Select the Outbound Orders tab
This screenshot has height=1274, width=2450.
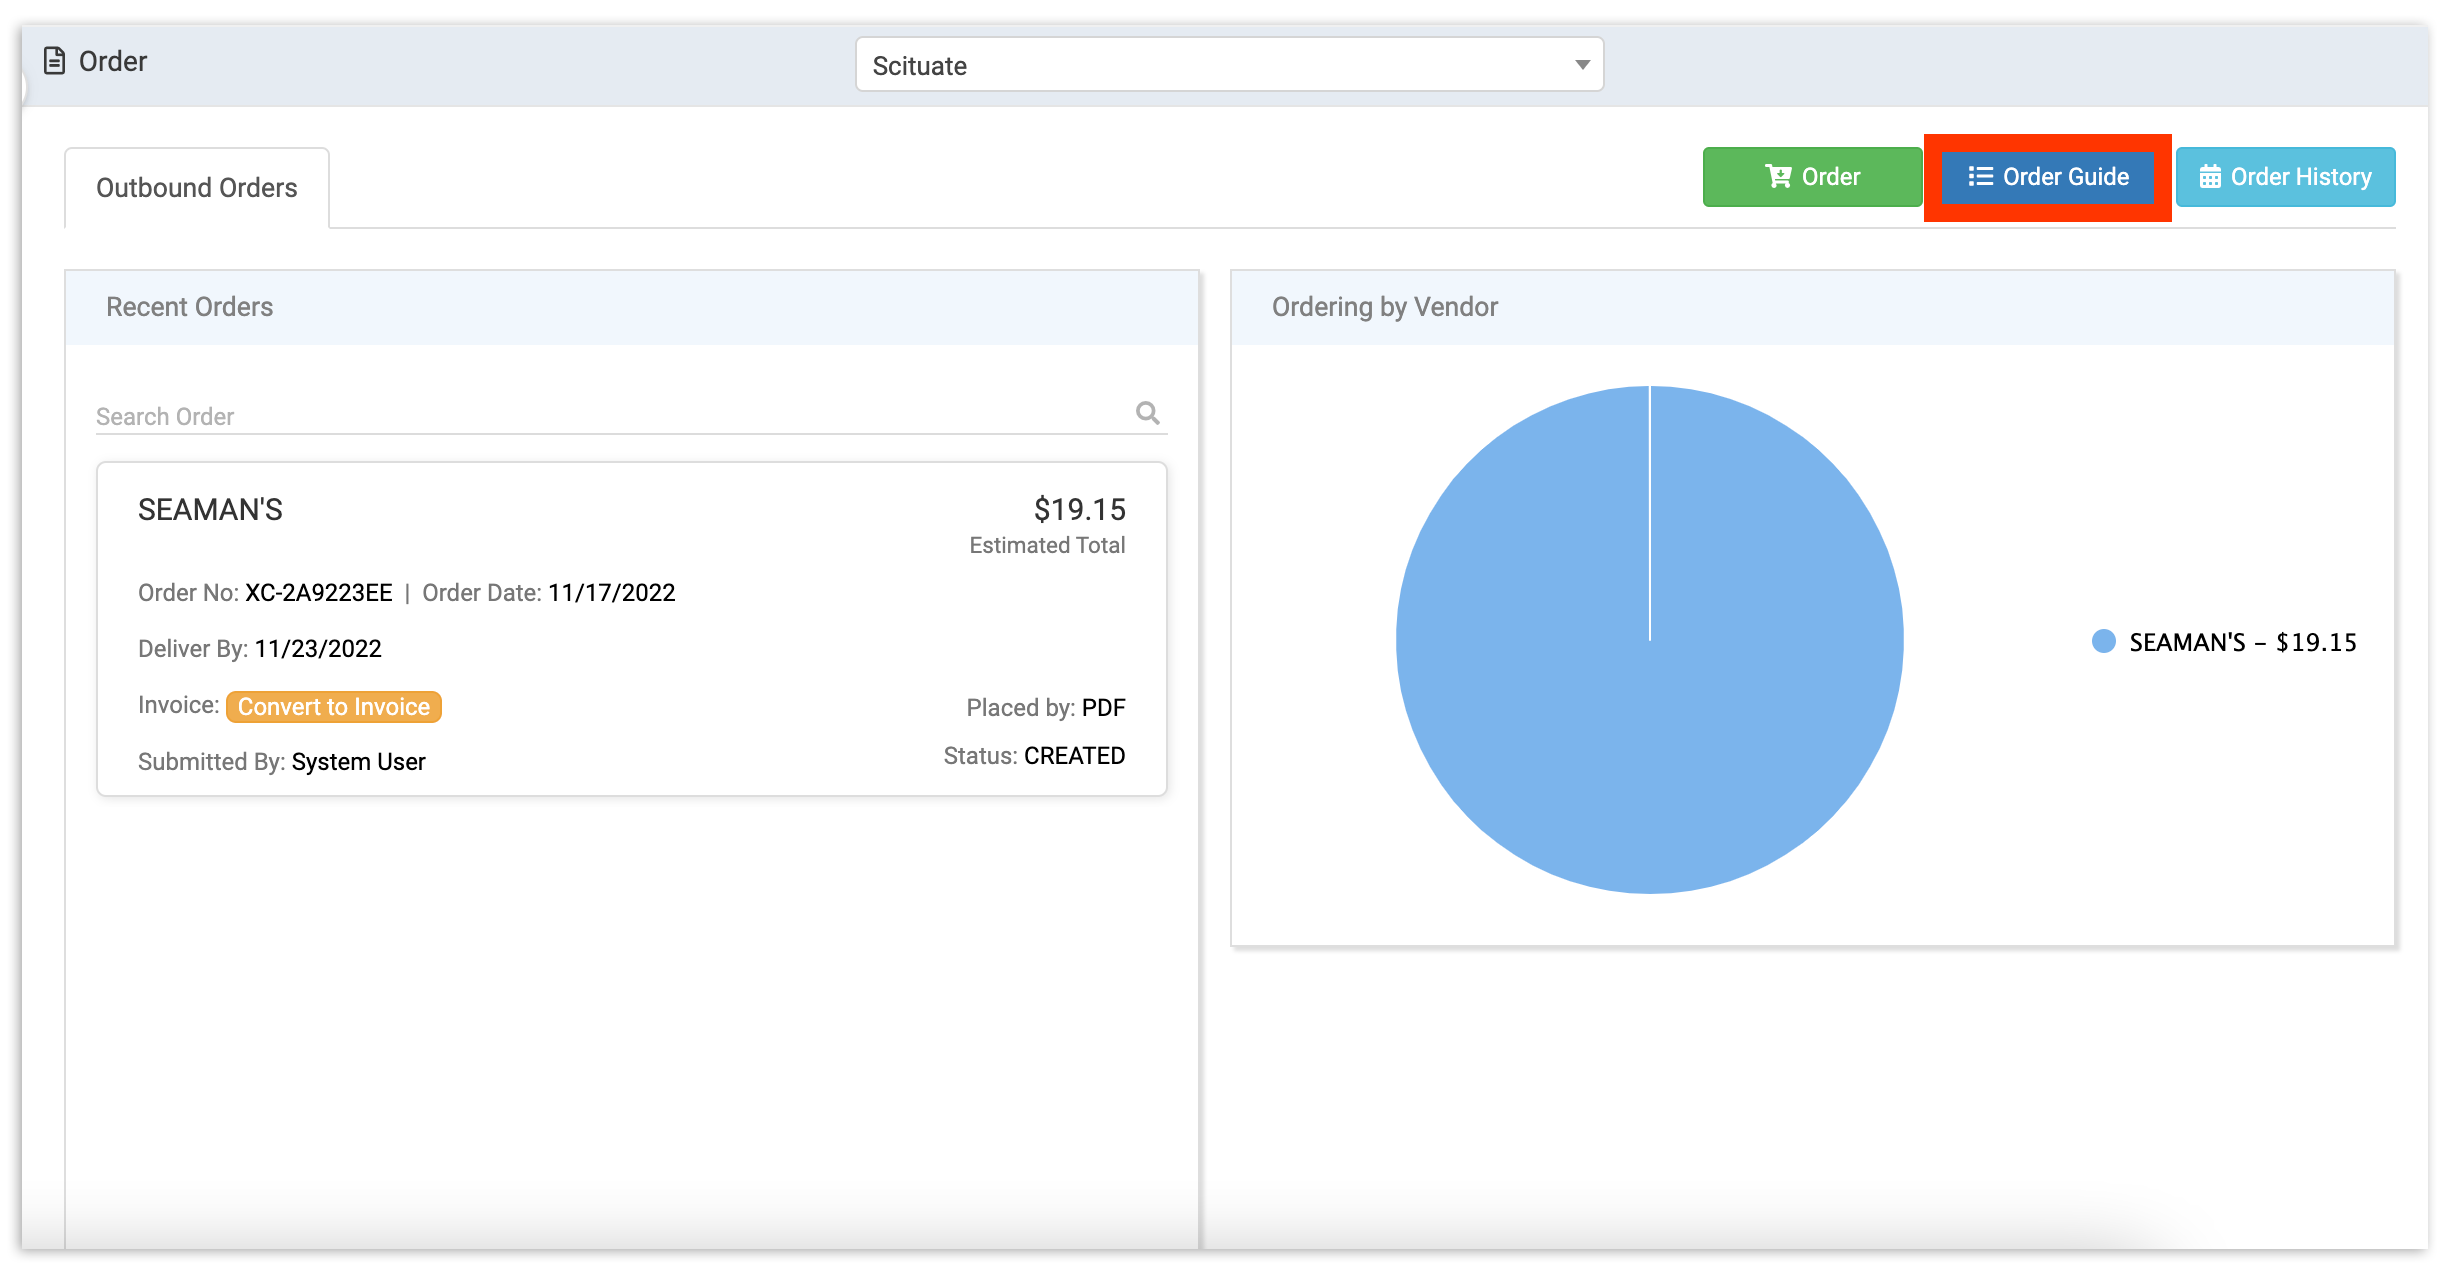tap(194, 188)
